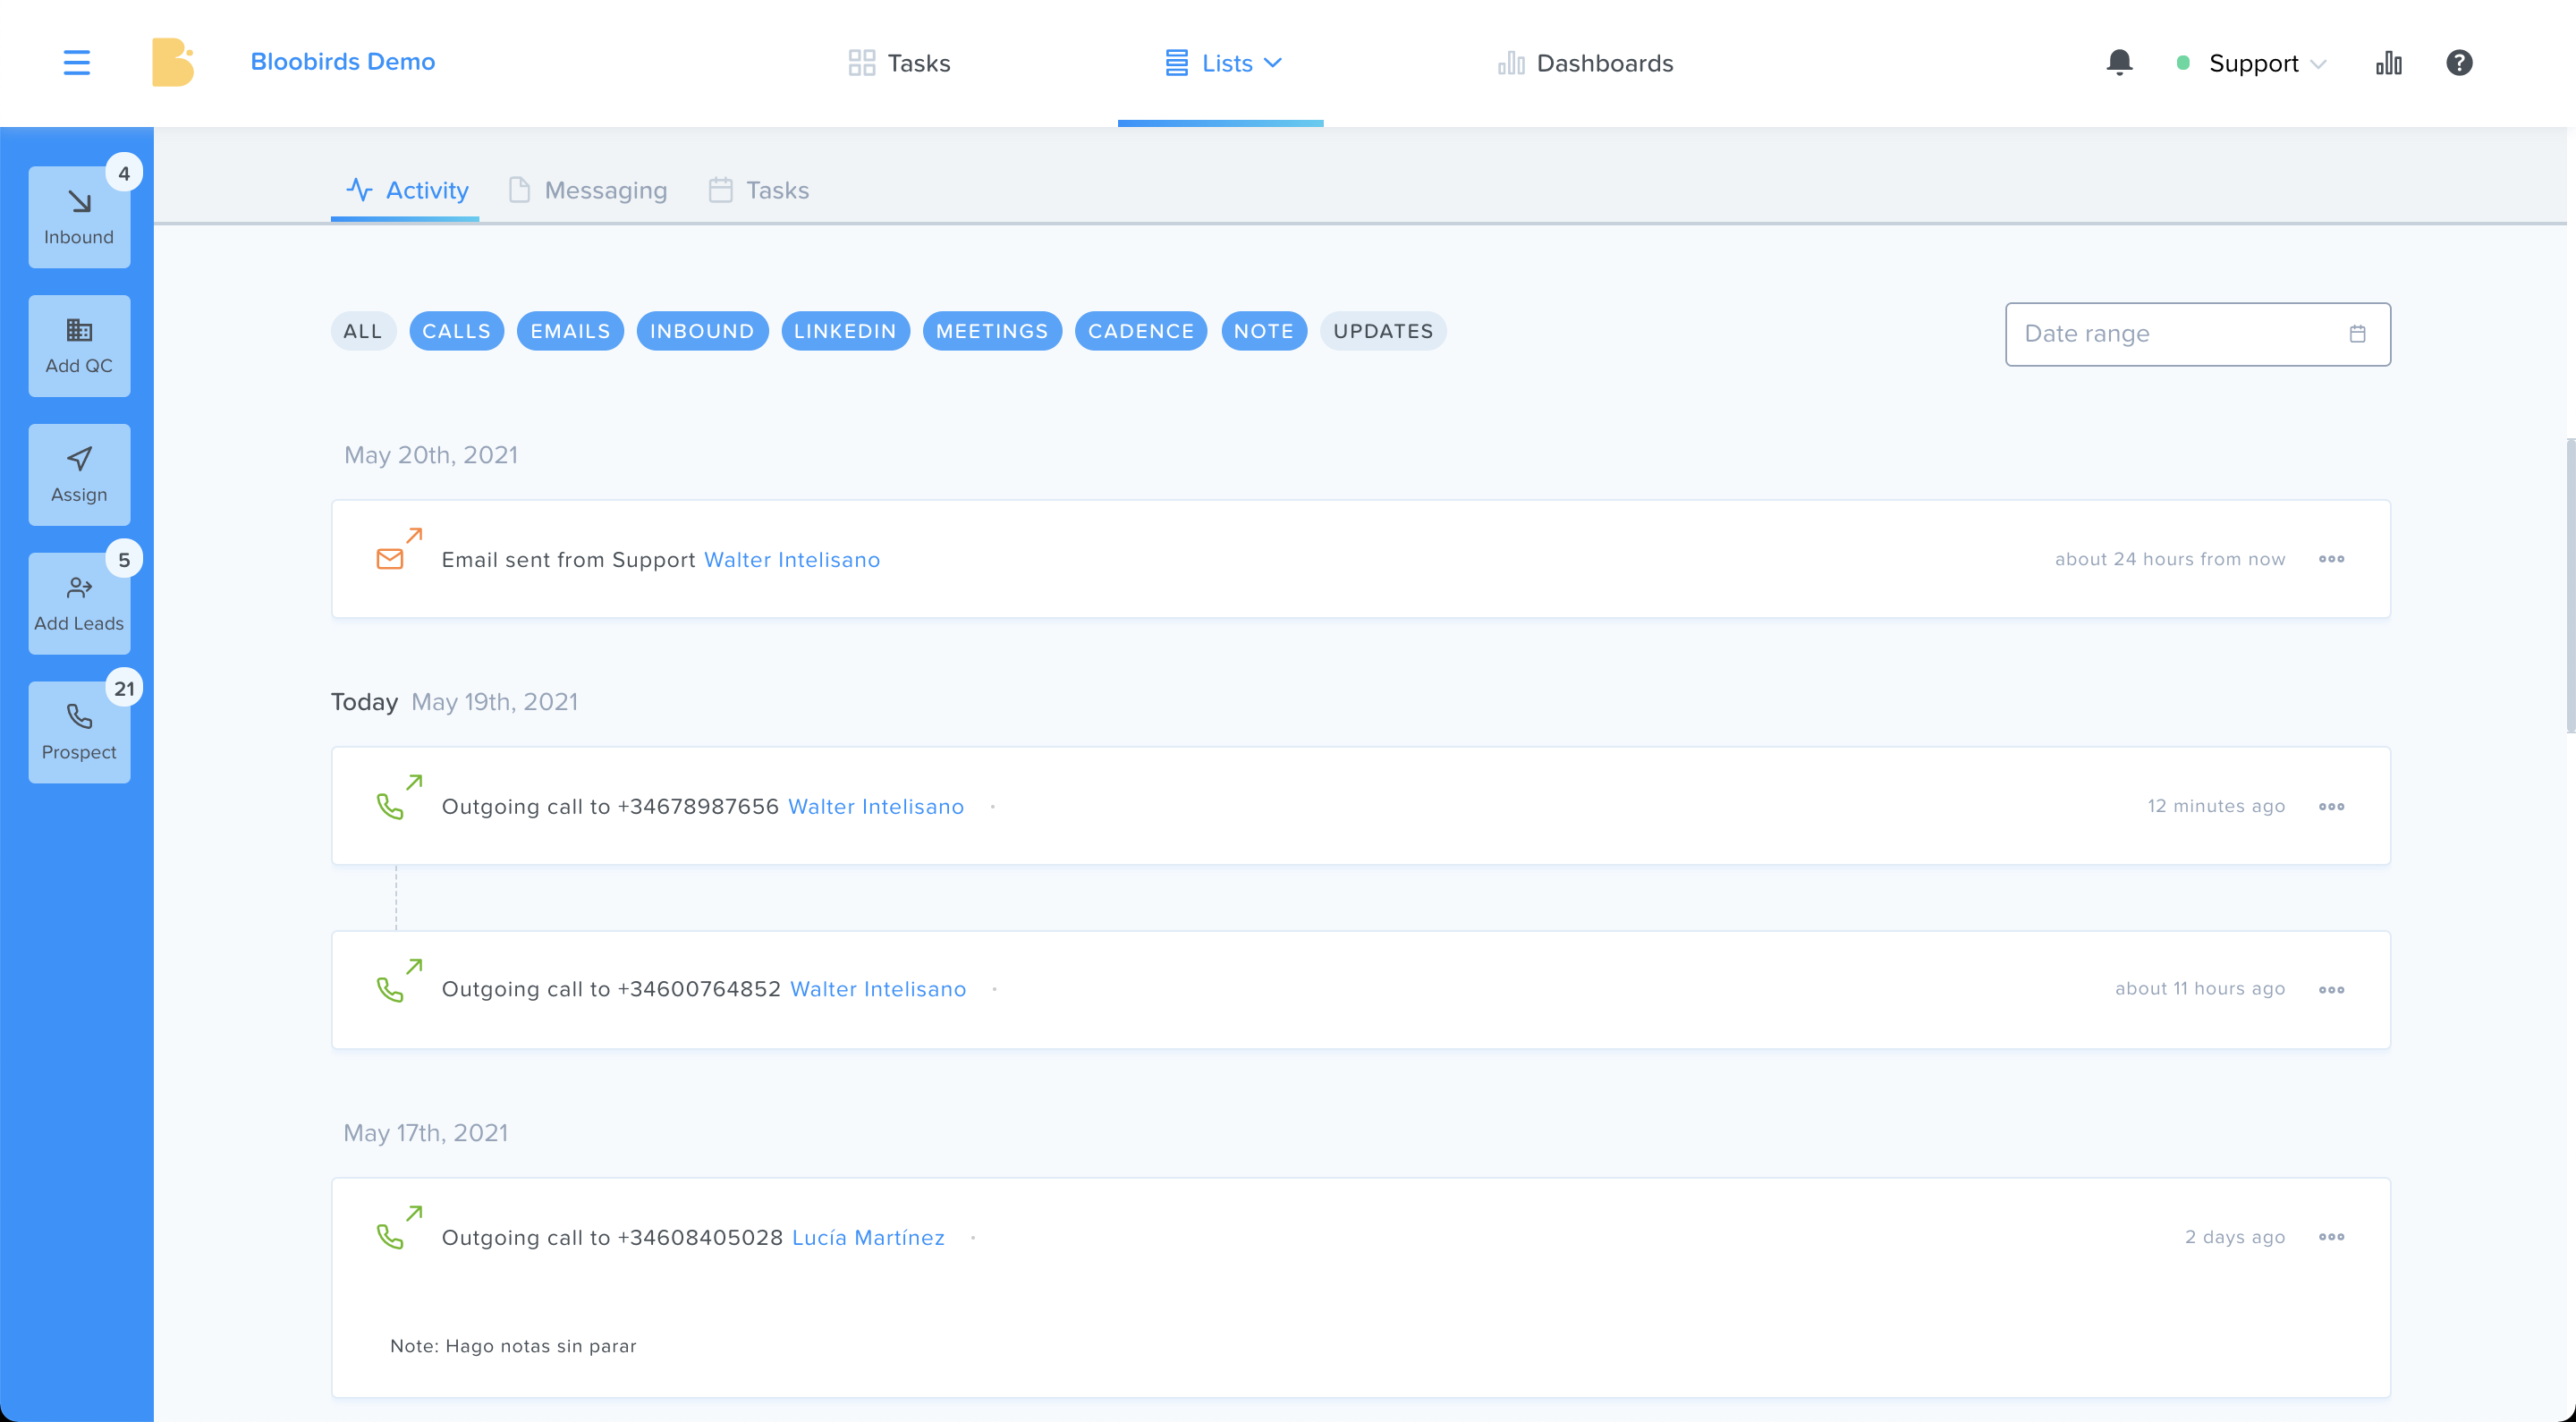Switch to the Messaging tab
The image size is (2576, 1422).
[587, 190]
